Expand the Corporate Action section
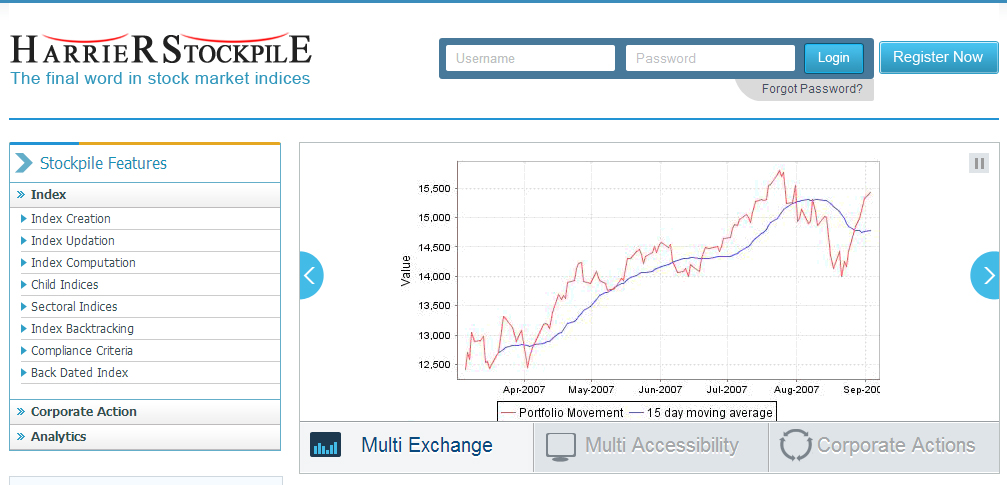1007x485 pixels. (145, 412)
